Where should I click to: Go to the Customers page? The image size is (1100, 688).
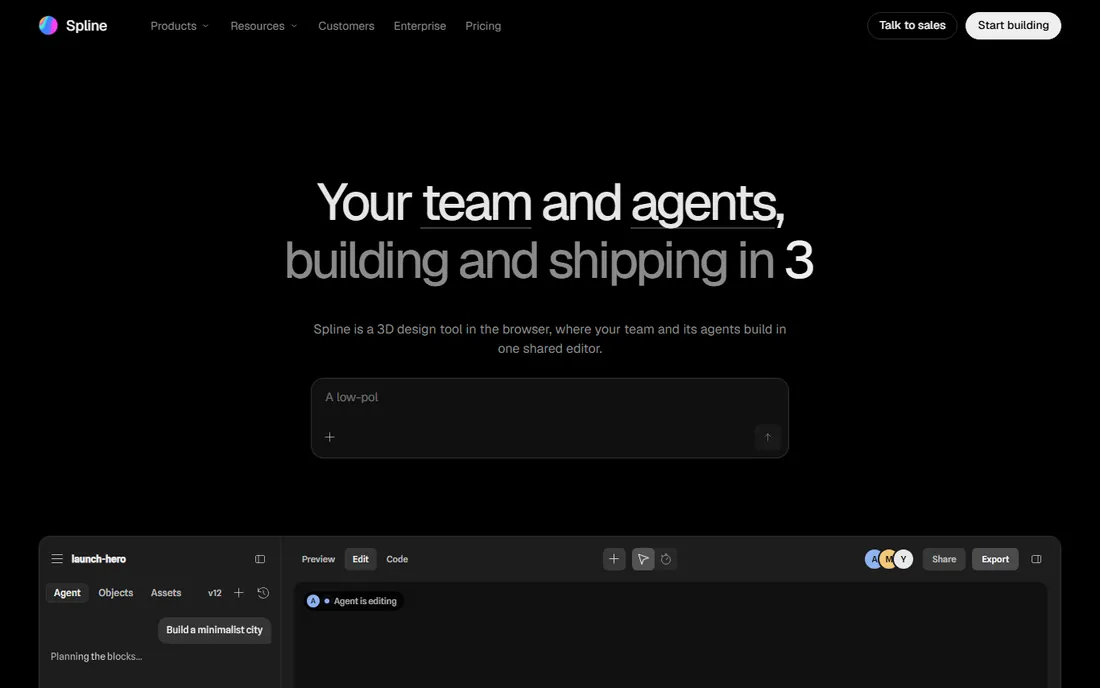pos(346,26)
